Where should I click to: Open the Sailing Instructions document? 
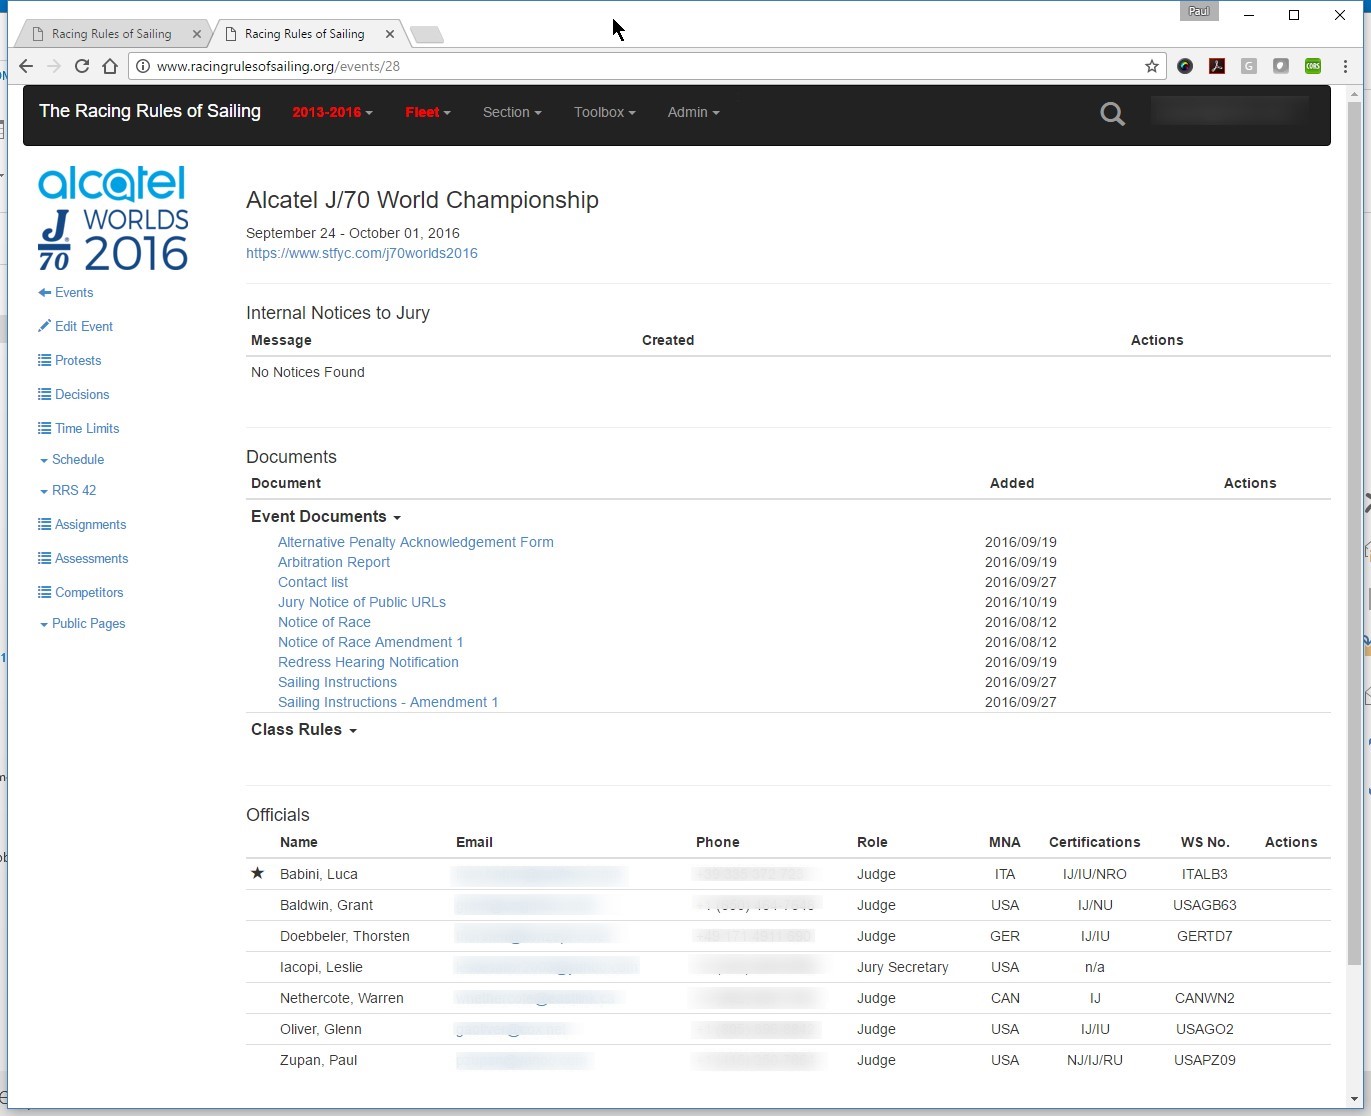337,682
